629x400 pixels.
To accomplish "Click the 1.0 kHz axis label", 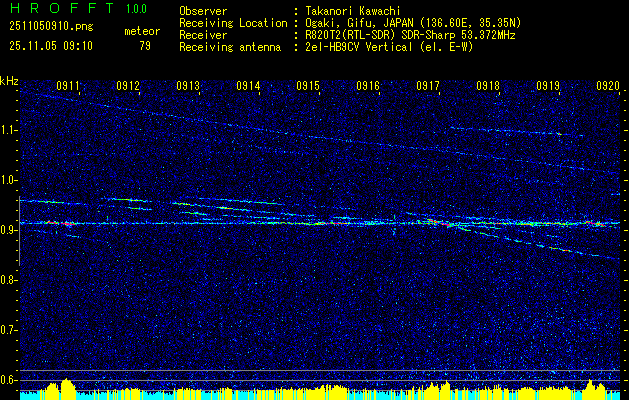I will 9,180.
